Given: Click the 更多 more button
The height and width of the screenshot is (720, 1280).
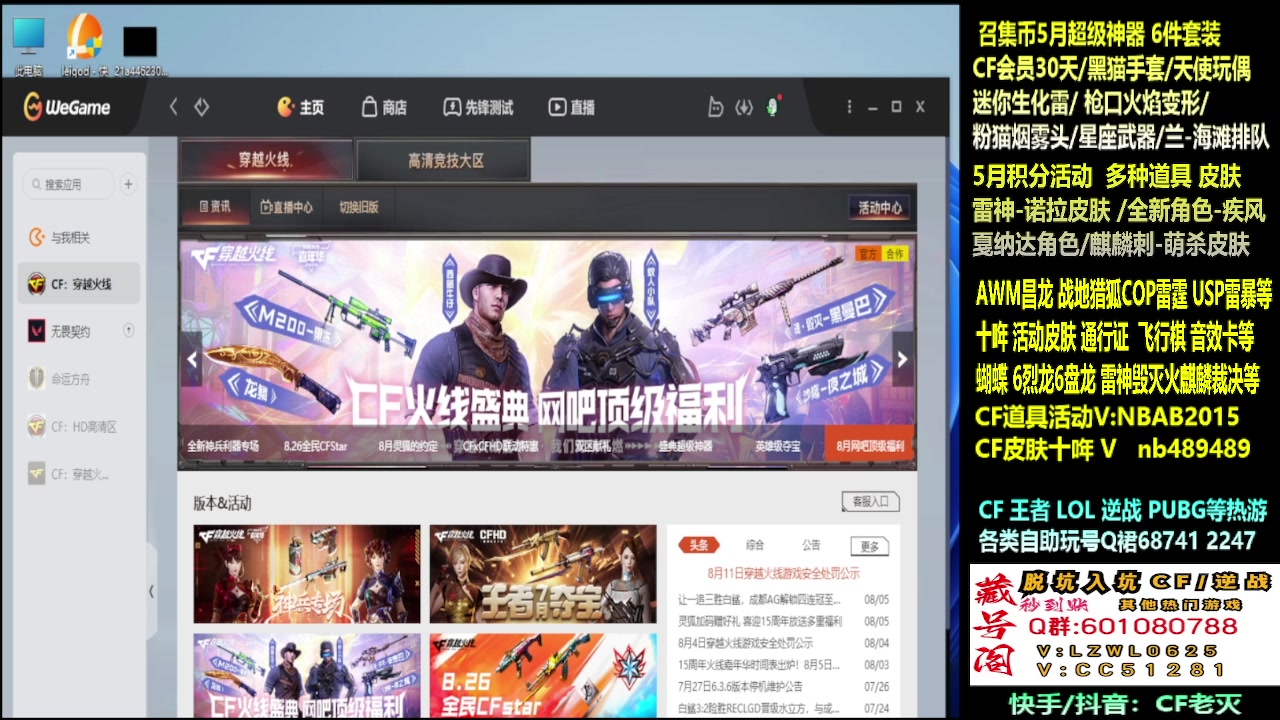Looking at the screenshot, I should (869, 546).
